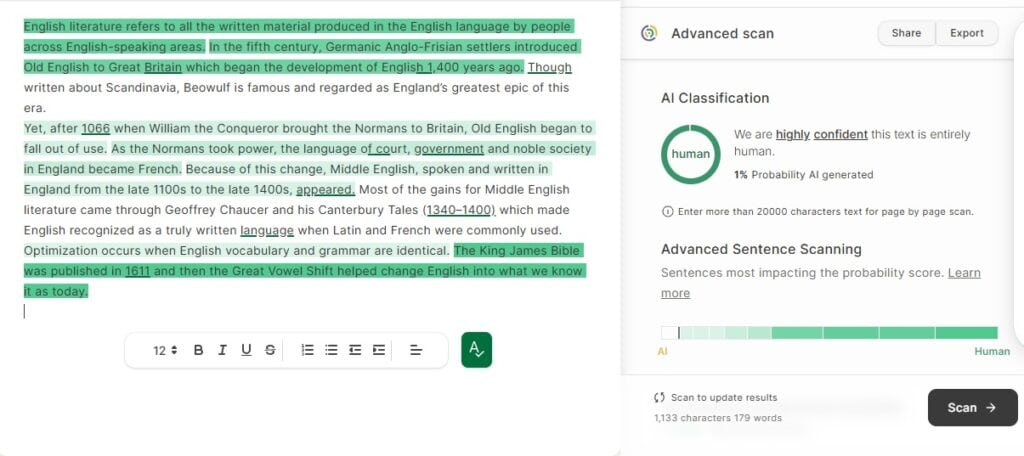Click the underlined word 'Though'
This screenshot has width=1024, height=456.
click(x=550, y=67)
